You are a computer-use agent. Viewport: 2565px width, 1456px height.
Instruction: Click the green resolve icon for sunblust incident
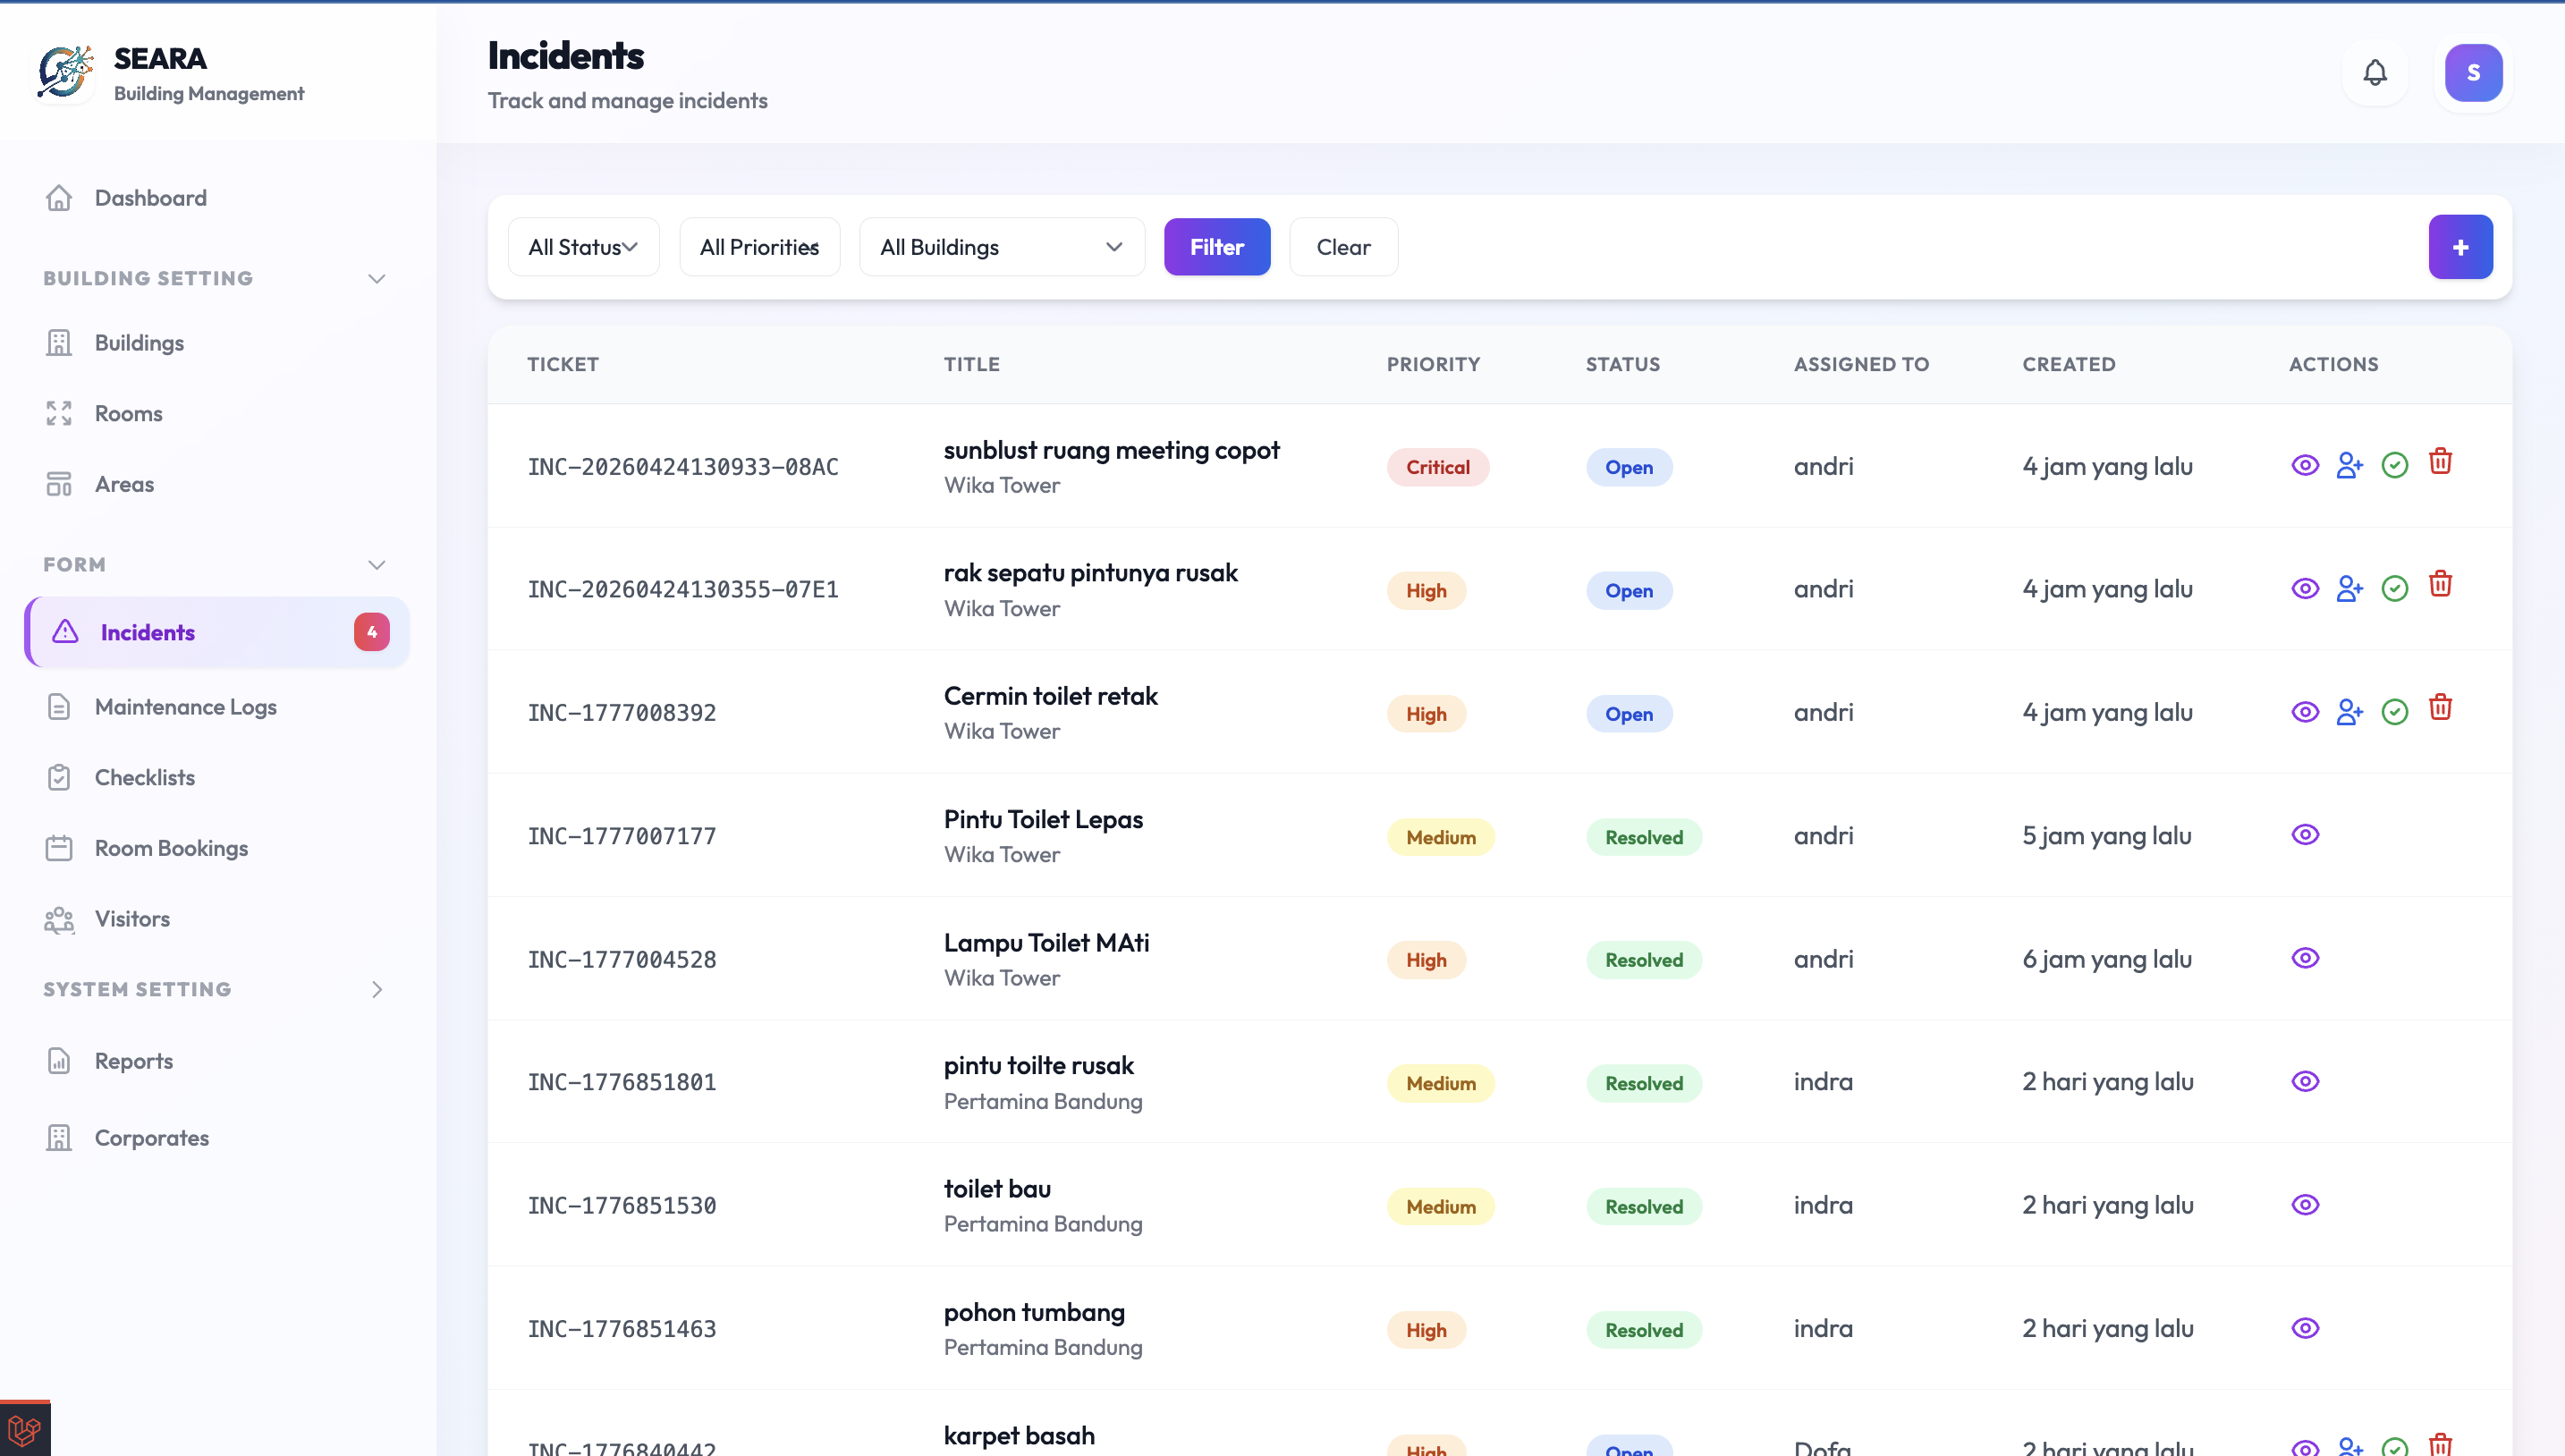(x=2394, y=465)
